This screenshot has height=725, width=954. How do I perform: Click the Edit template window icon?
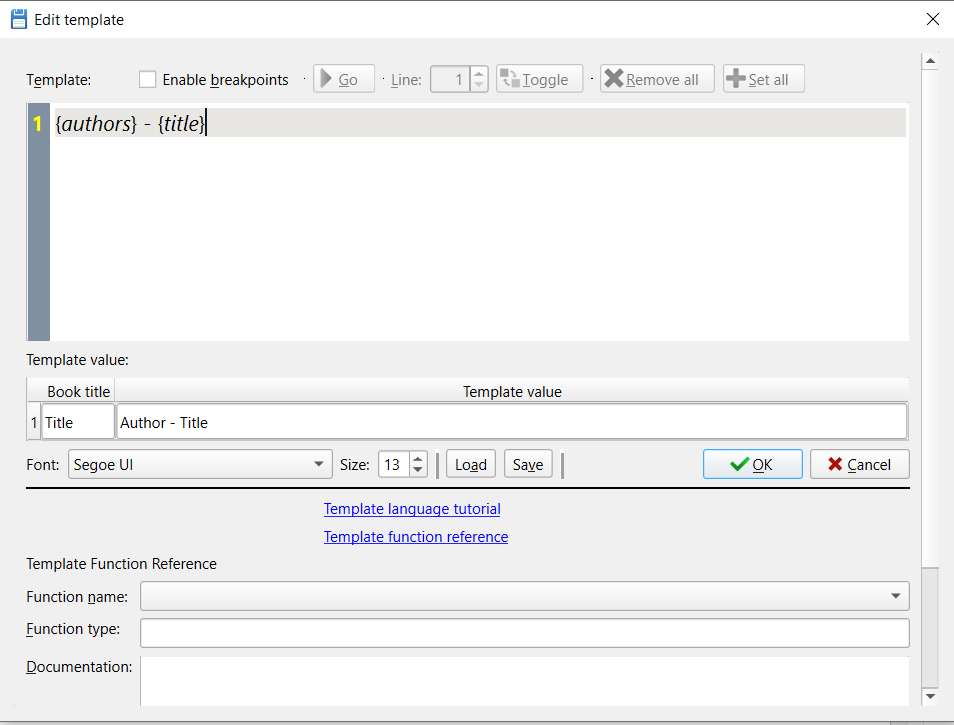19,19
